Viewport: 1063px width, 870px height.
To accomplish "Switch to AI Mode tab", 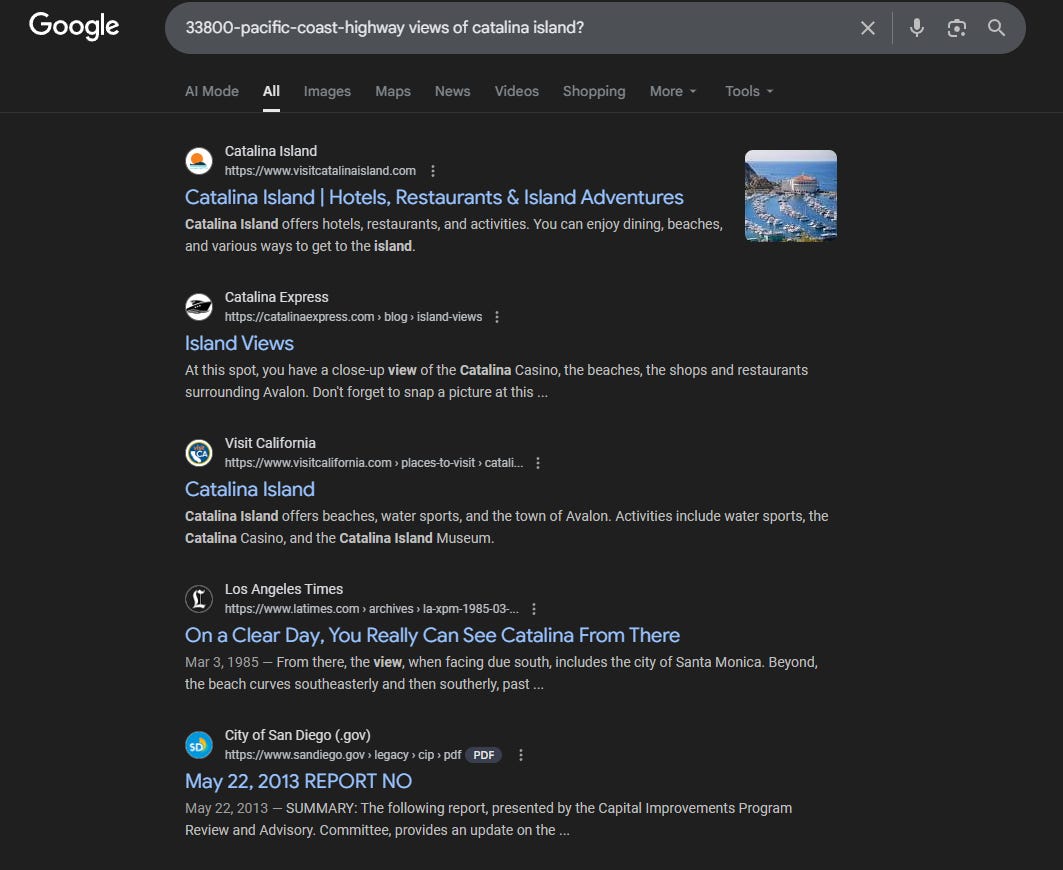I will 212,91.
